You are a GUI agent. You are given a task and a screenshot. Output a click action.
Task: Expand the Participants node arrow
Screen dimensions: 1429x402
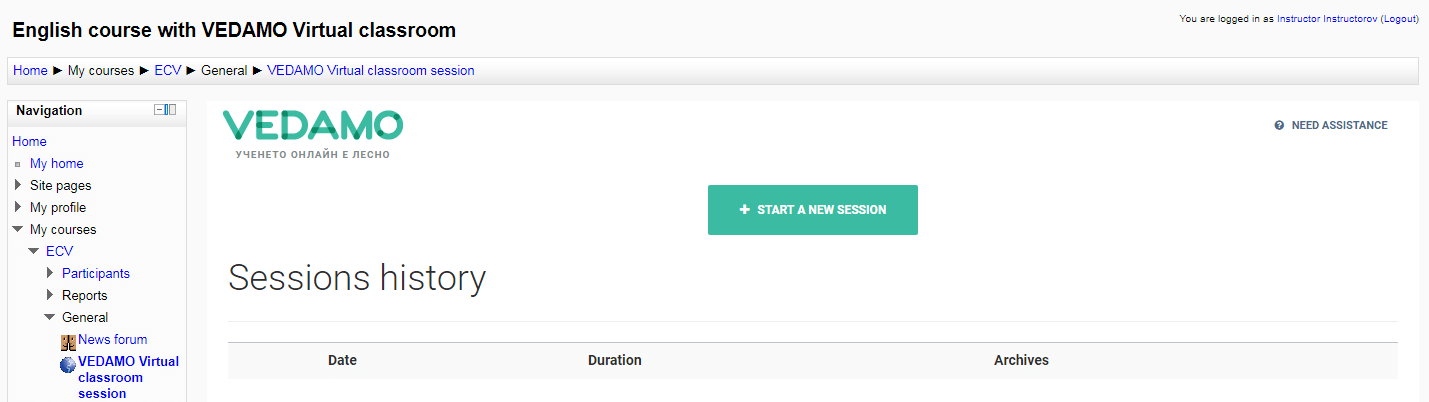[50, 273]
